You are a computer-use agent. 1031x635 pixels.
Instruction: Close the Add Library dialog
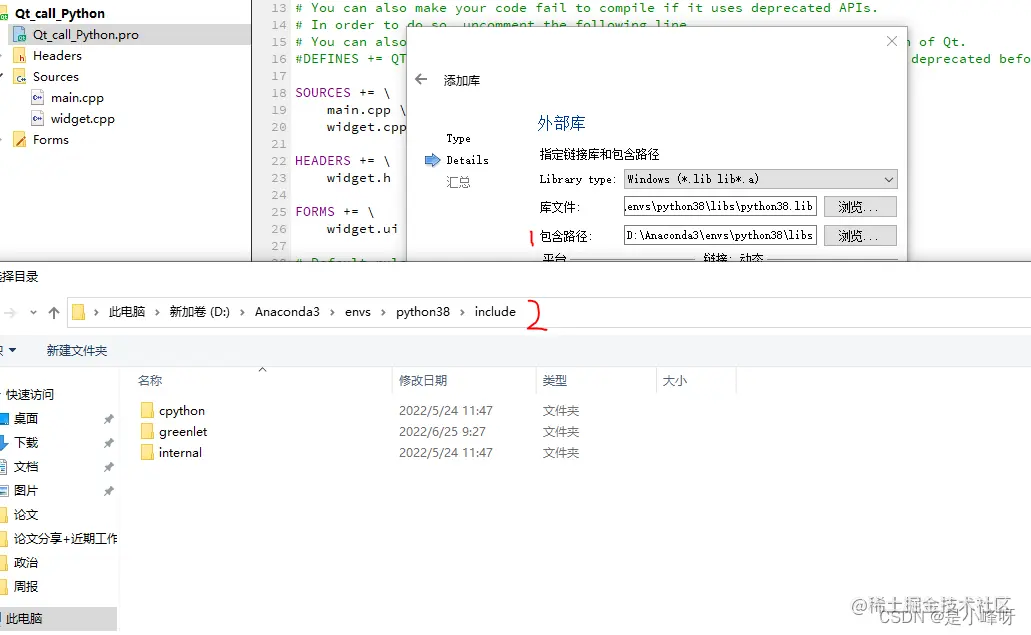892,41
